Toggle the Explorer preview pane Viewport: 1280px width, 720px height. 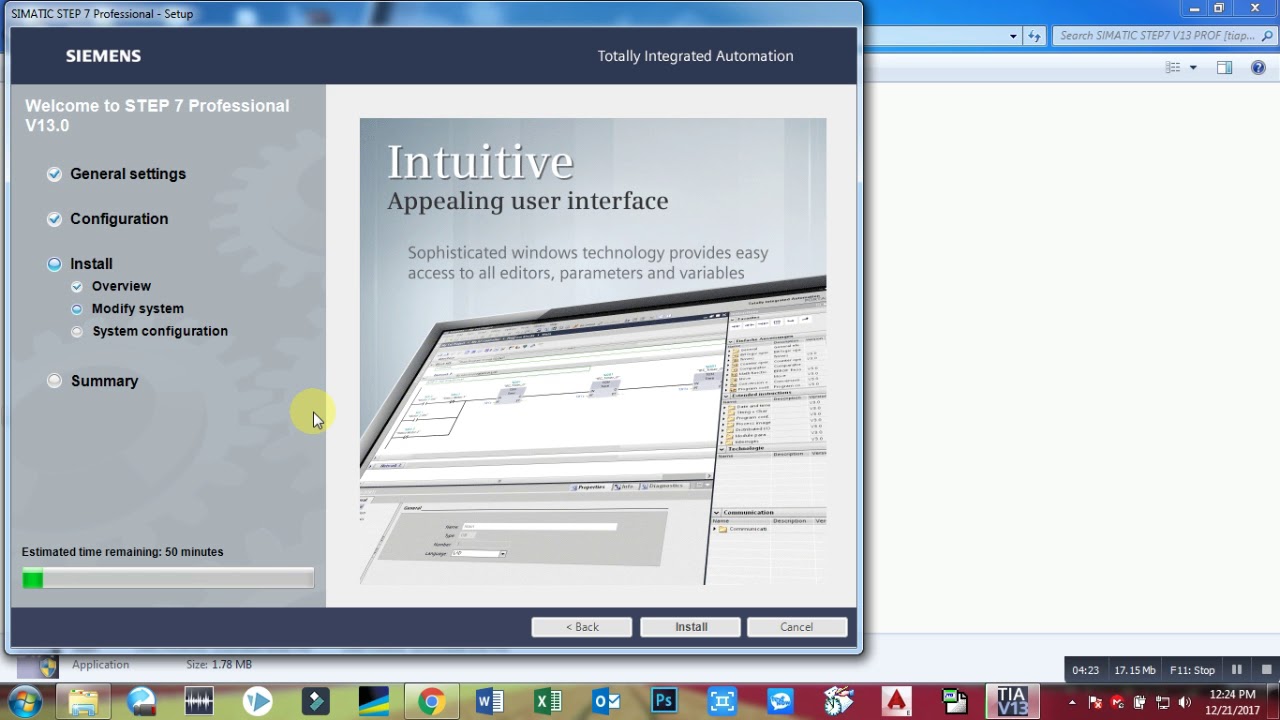pyautogui.click(x=1224, y=68)
